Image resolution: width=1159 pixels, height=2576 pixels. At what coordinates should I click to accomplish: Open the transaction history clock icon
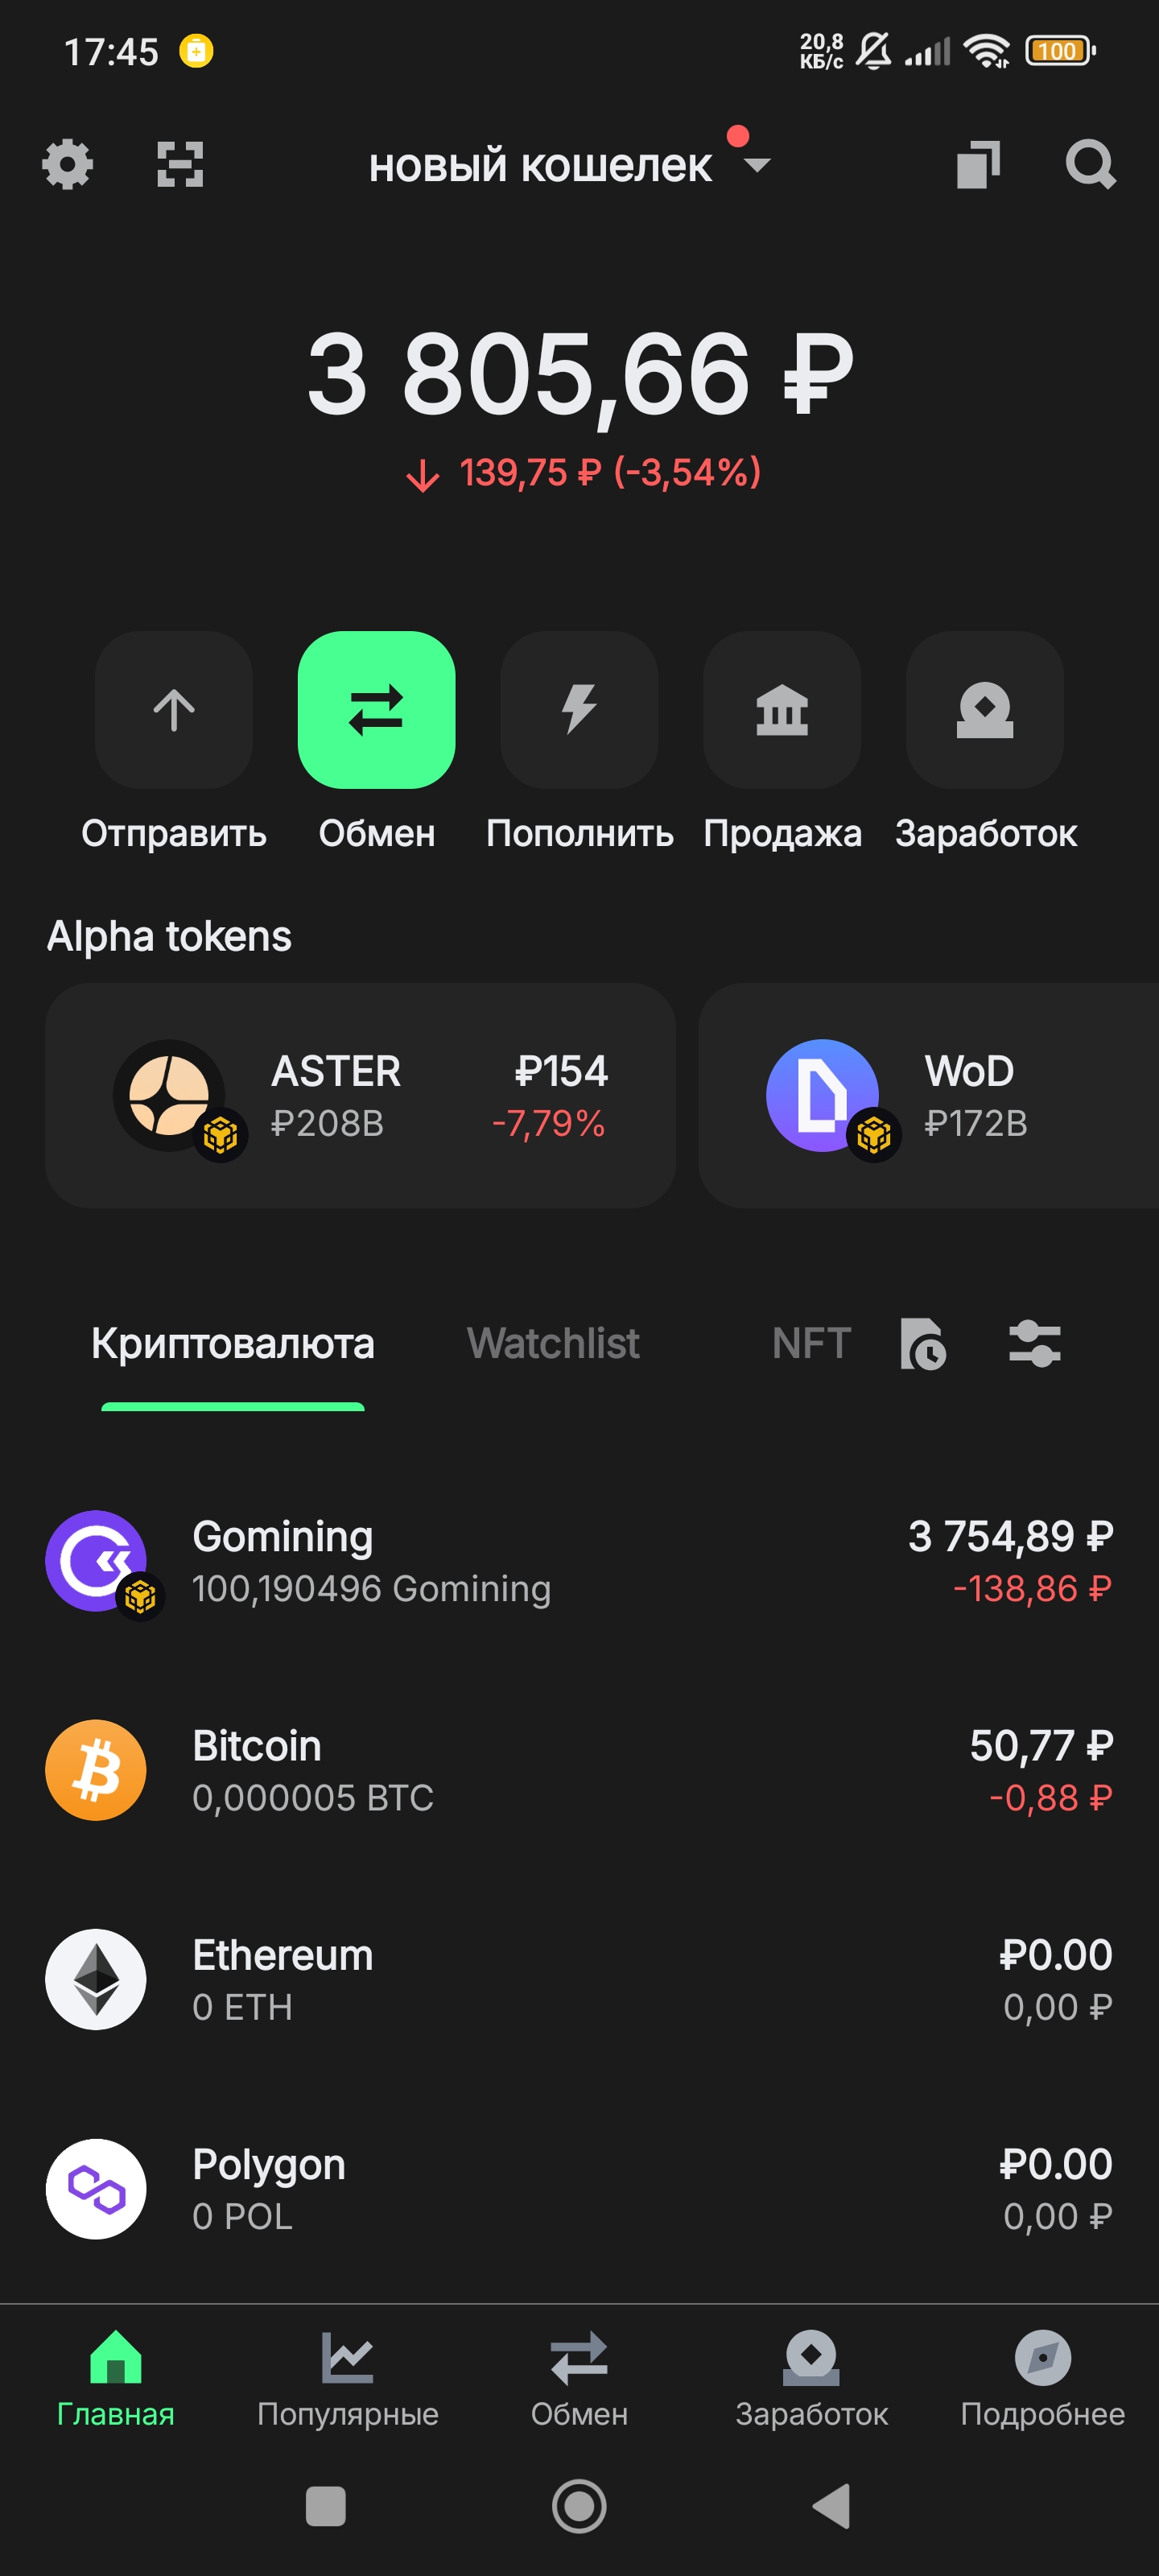pyautogui.click(x=922, y=1343)
